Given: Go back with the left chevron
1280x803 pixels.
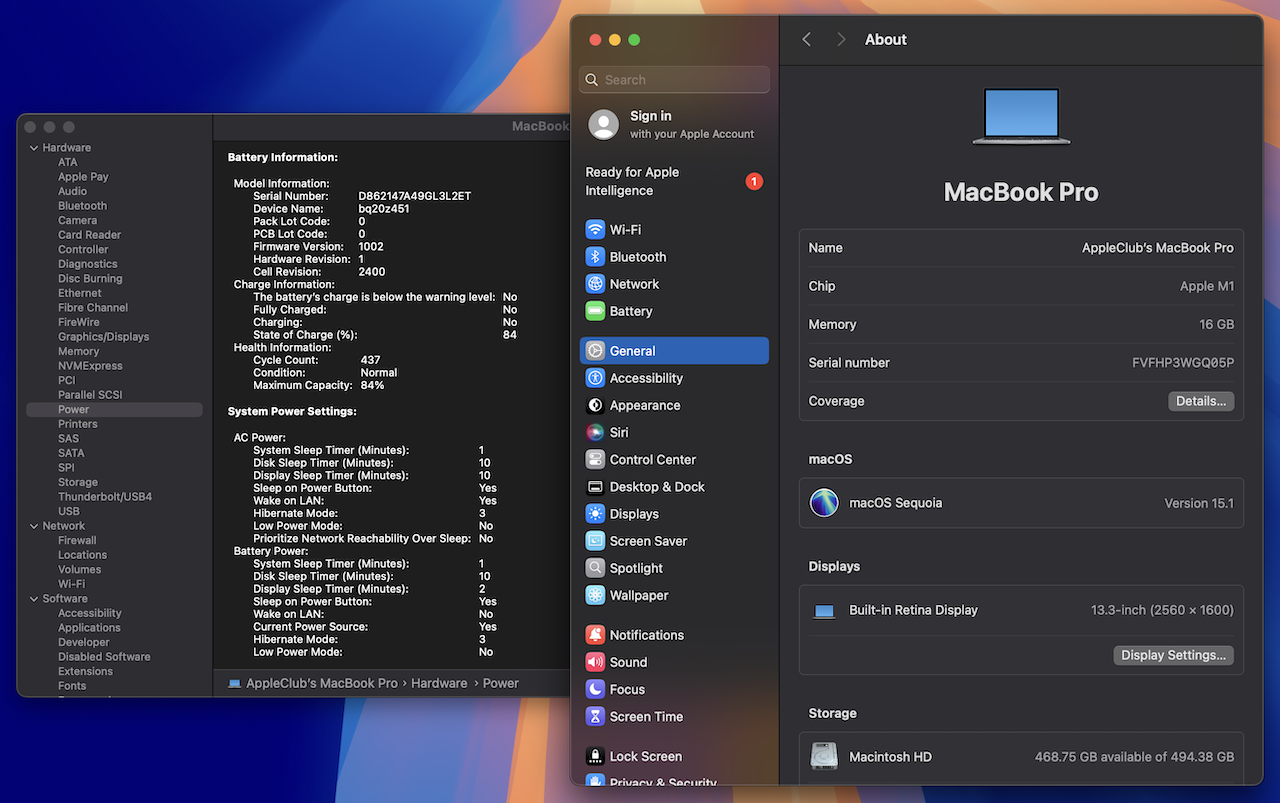Looking at the screenshot, I should pyautogui.click(x=807, y=39).
